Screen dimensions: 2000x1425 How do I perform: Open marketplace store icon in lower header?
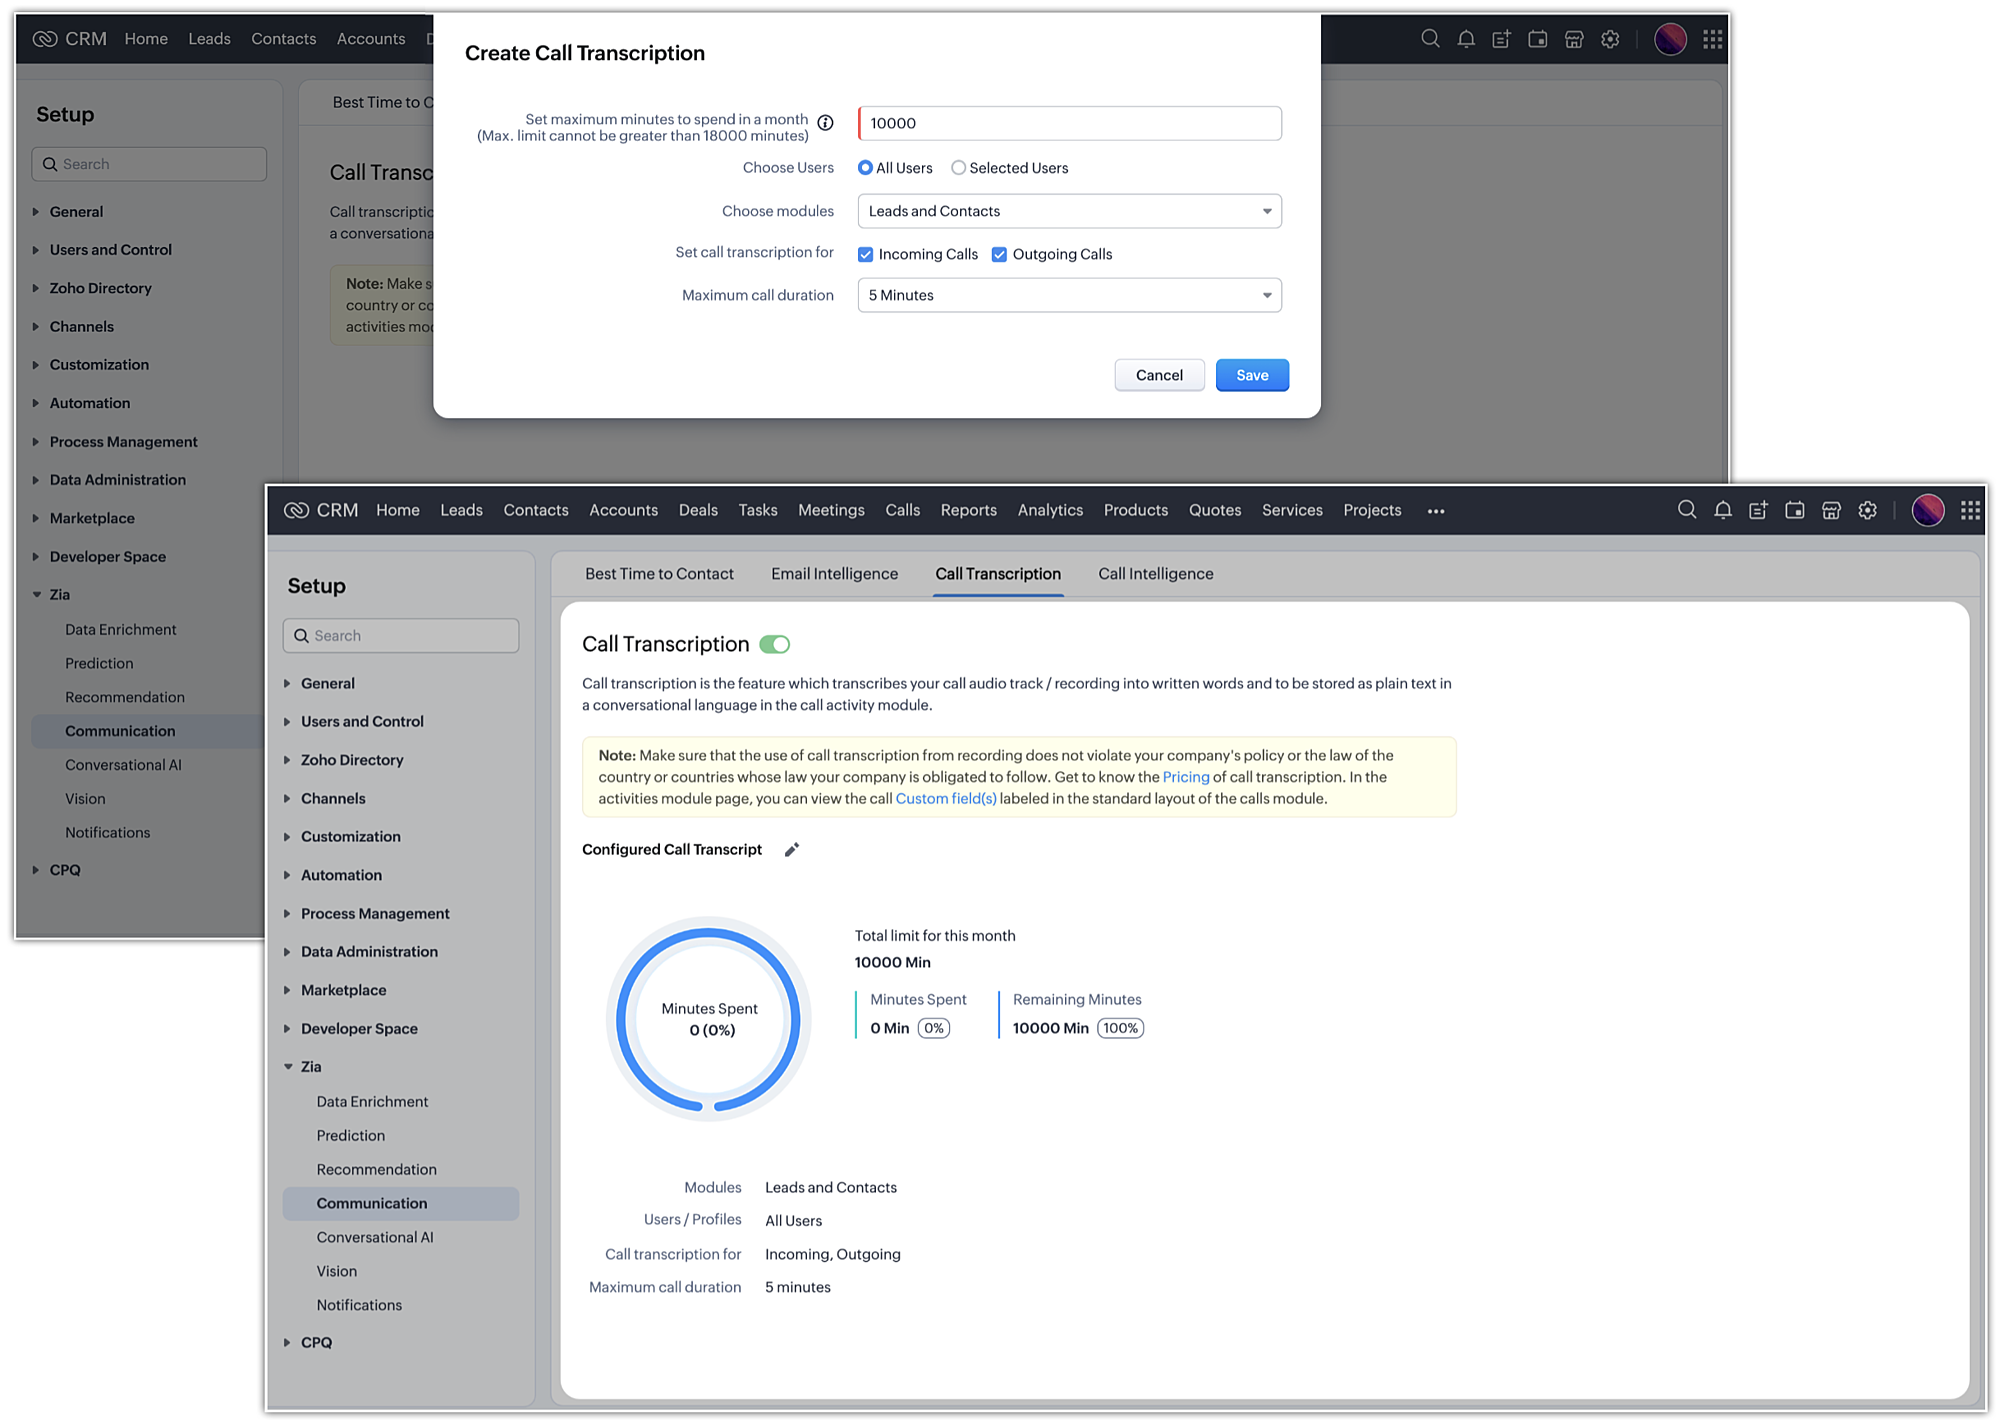pos(1831,510)
